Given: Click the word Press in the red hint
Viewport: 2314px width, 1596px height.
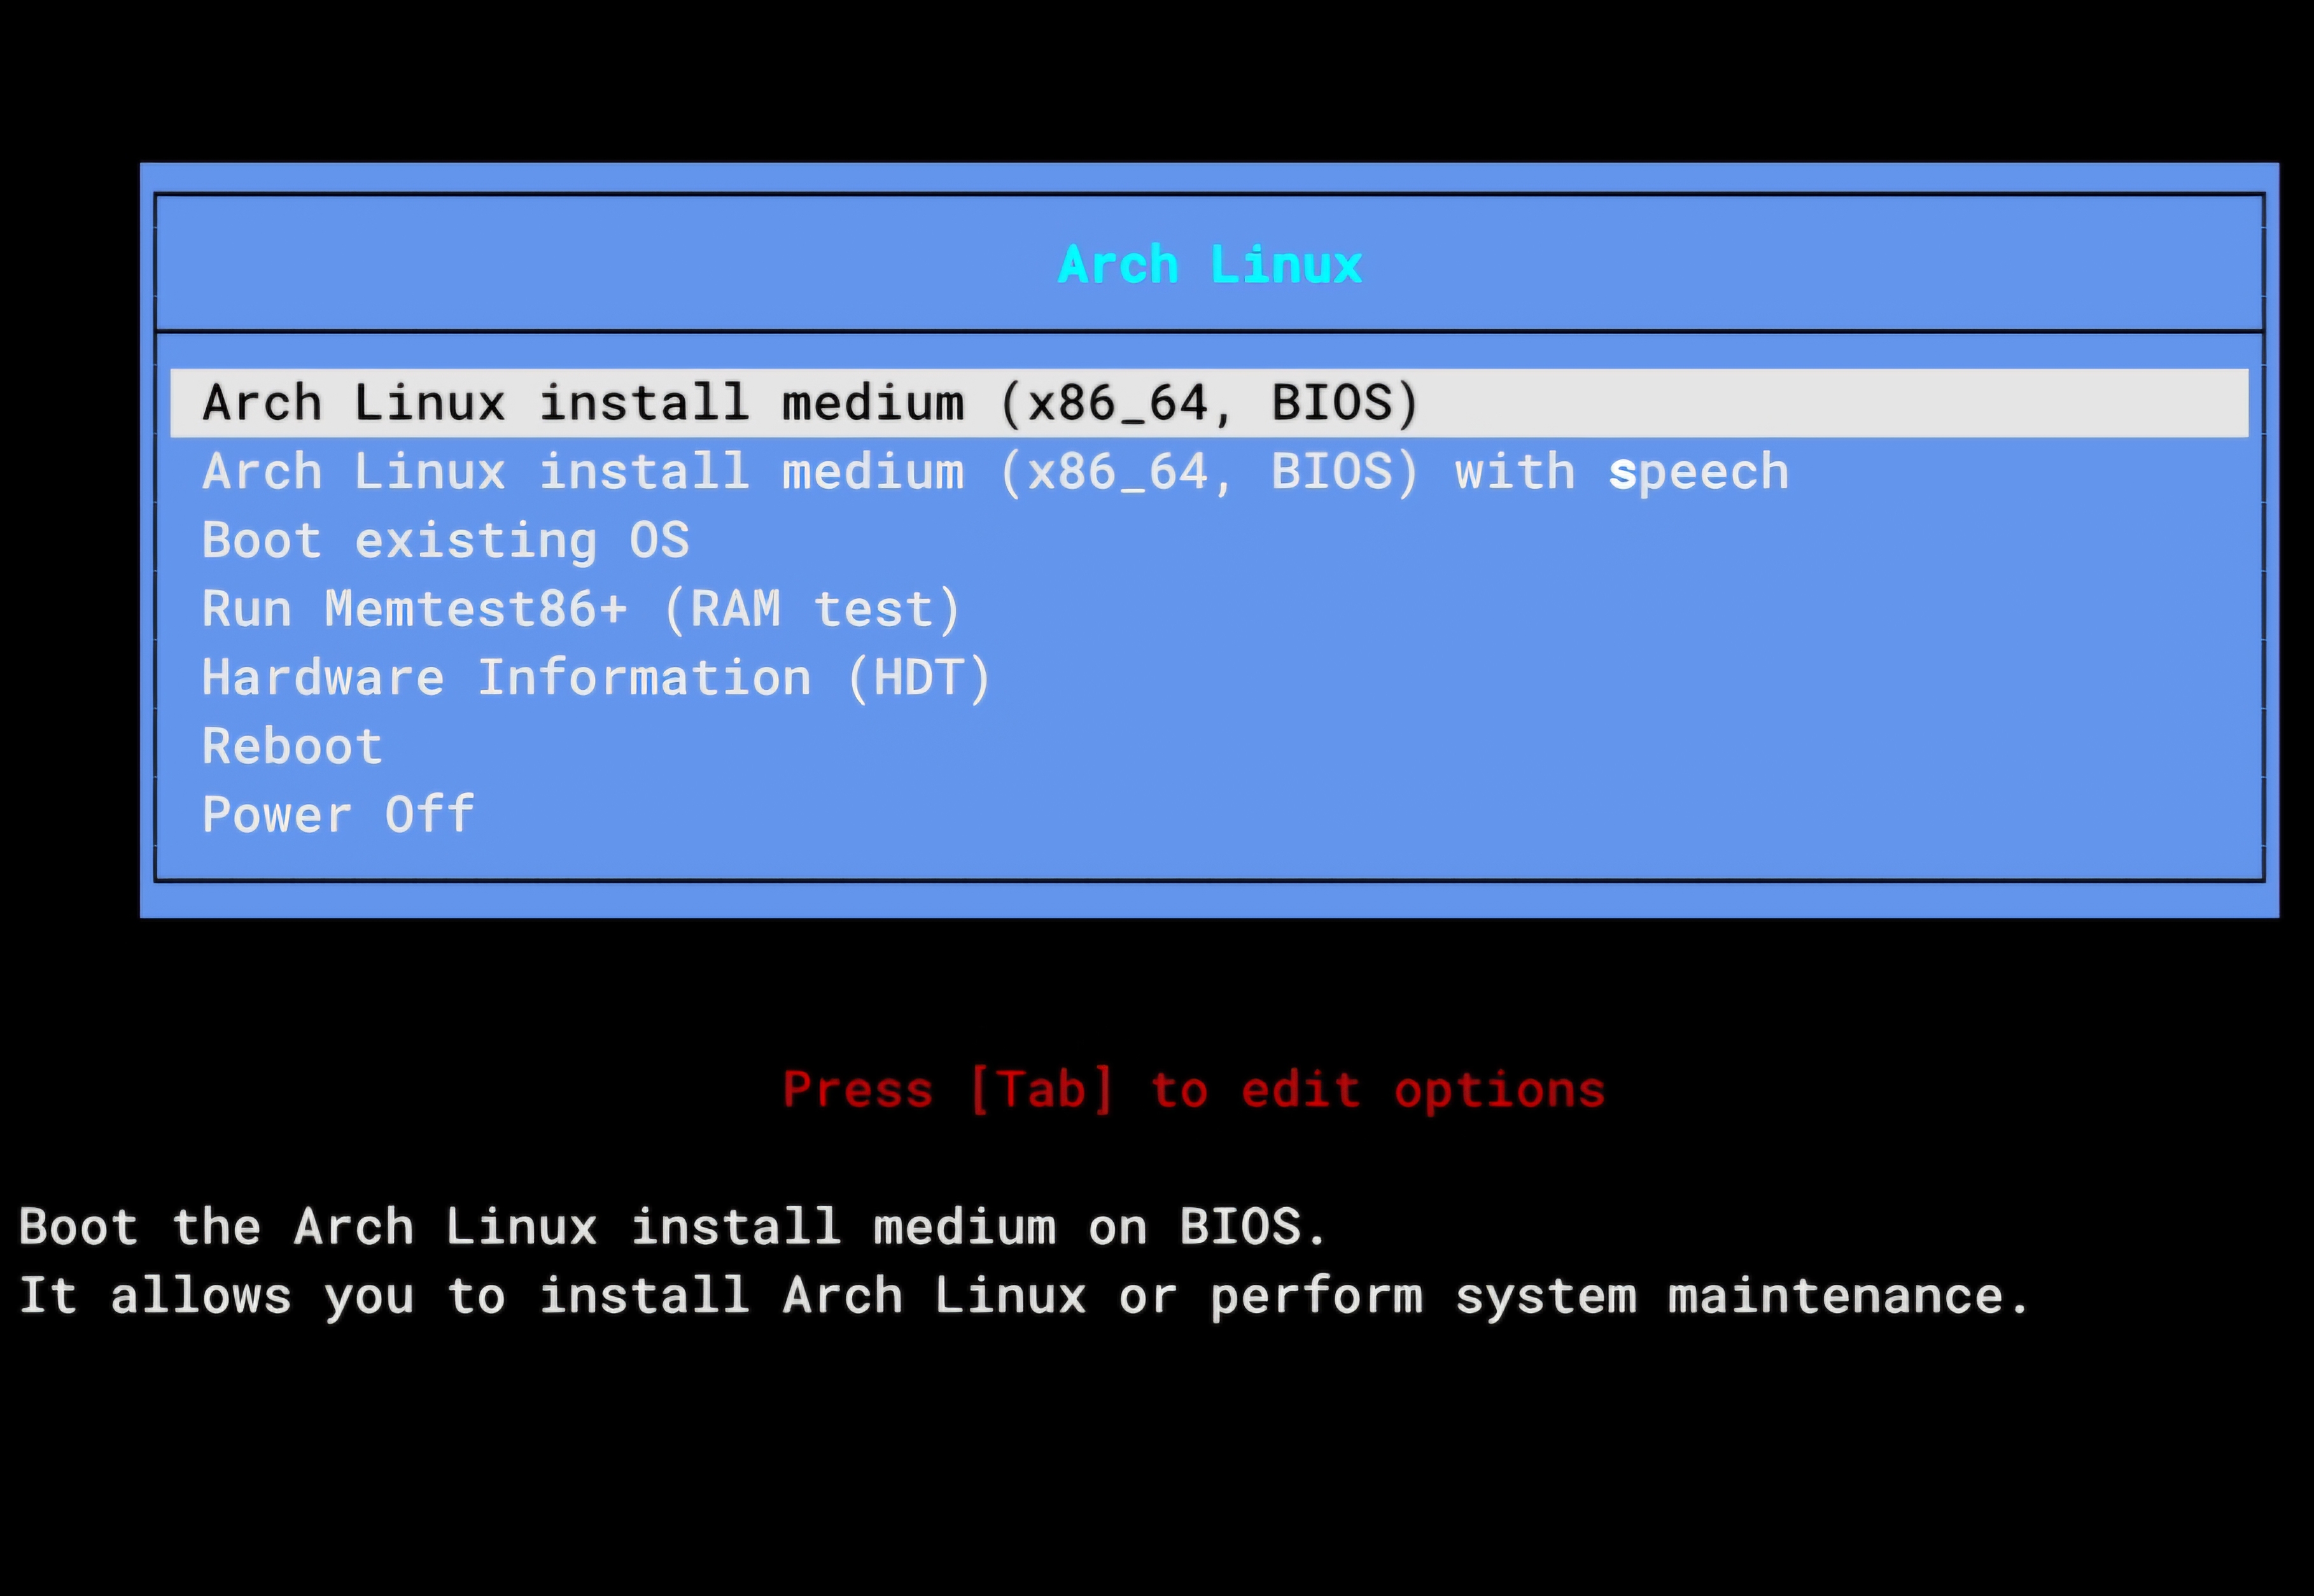Looking at the screenshot, I should 857,1089.
